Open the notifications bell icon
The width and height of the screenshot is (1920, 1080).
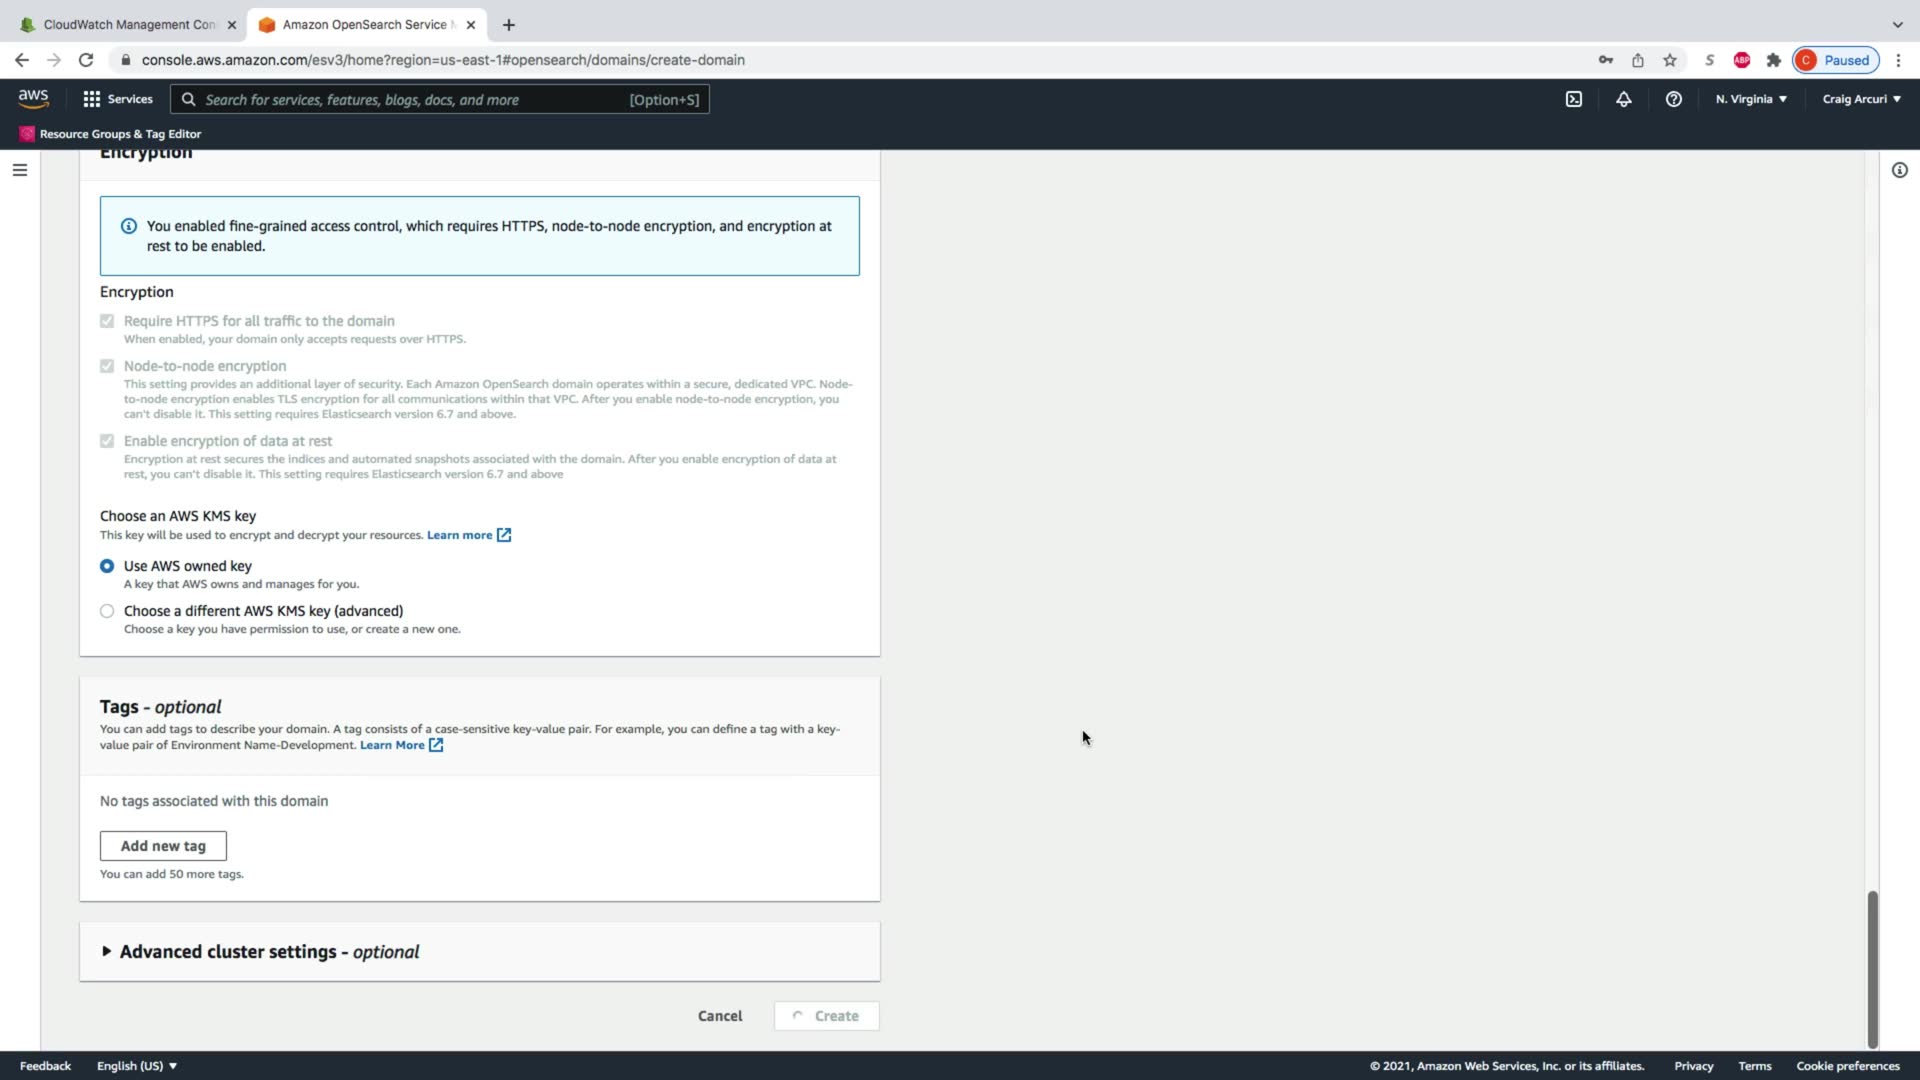pyautogui.click(x=1623, y=99)
